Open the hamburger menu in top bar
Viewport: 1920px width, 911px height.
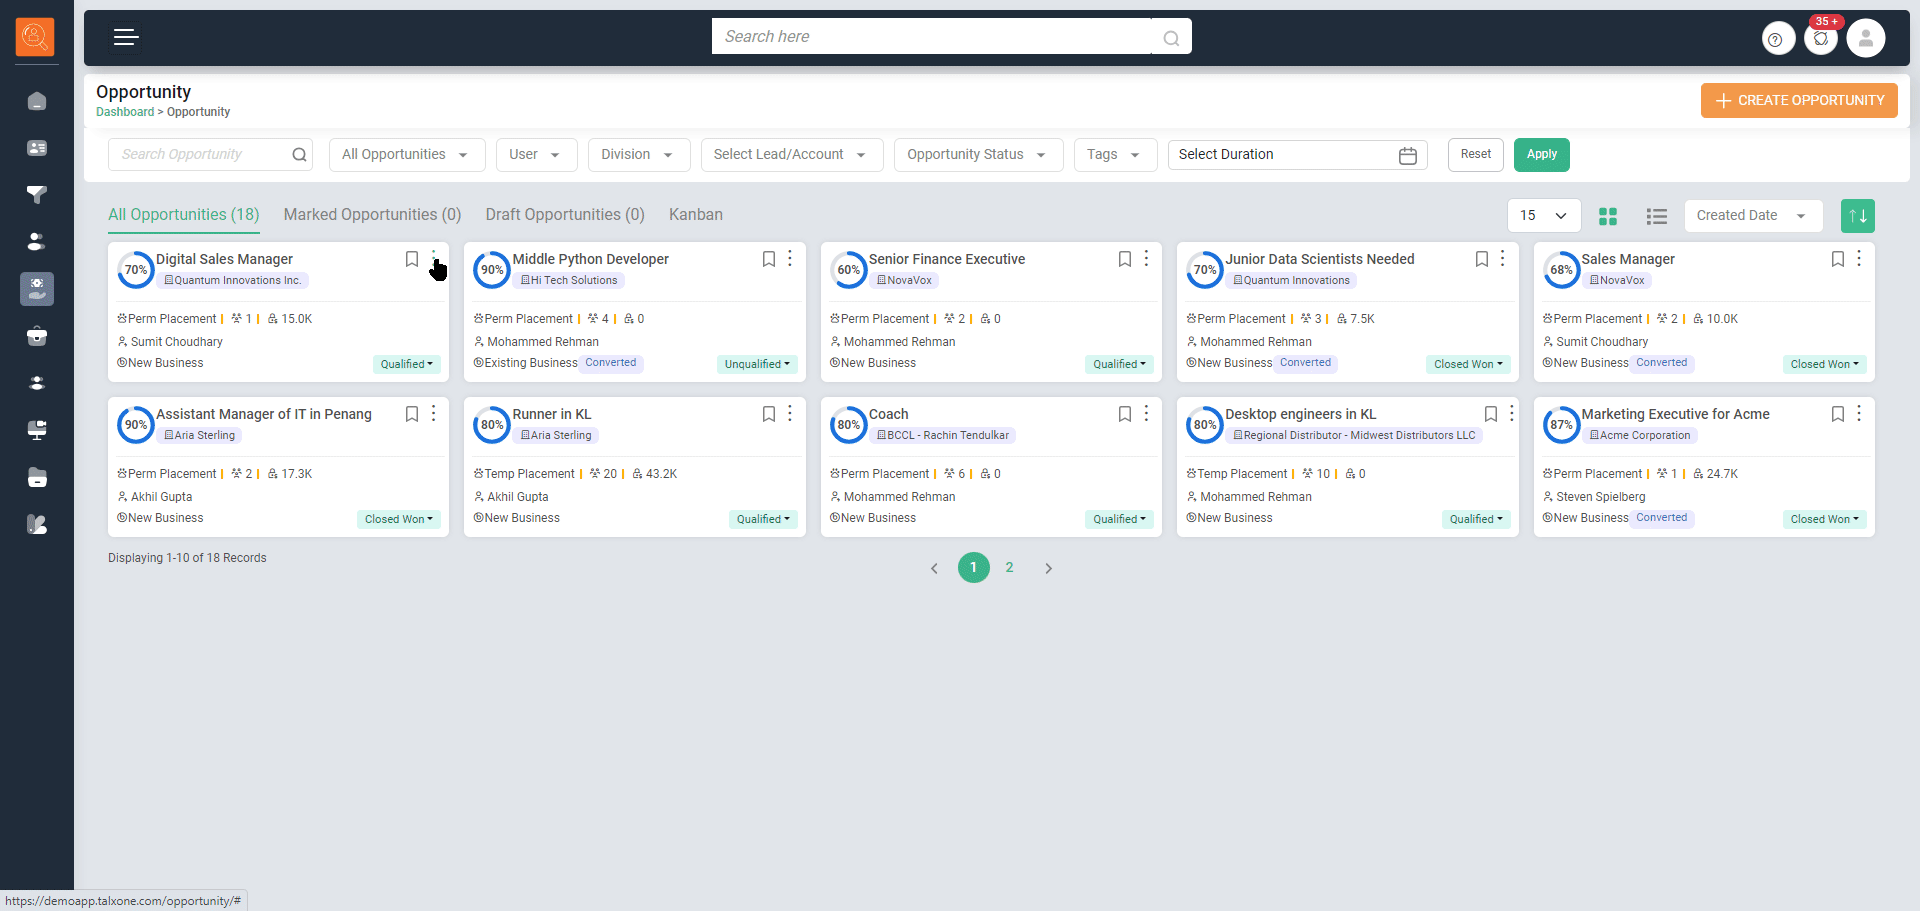click(x=125, y=38)
